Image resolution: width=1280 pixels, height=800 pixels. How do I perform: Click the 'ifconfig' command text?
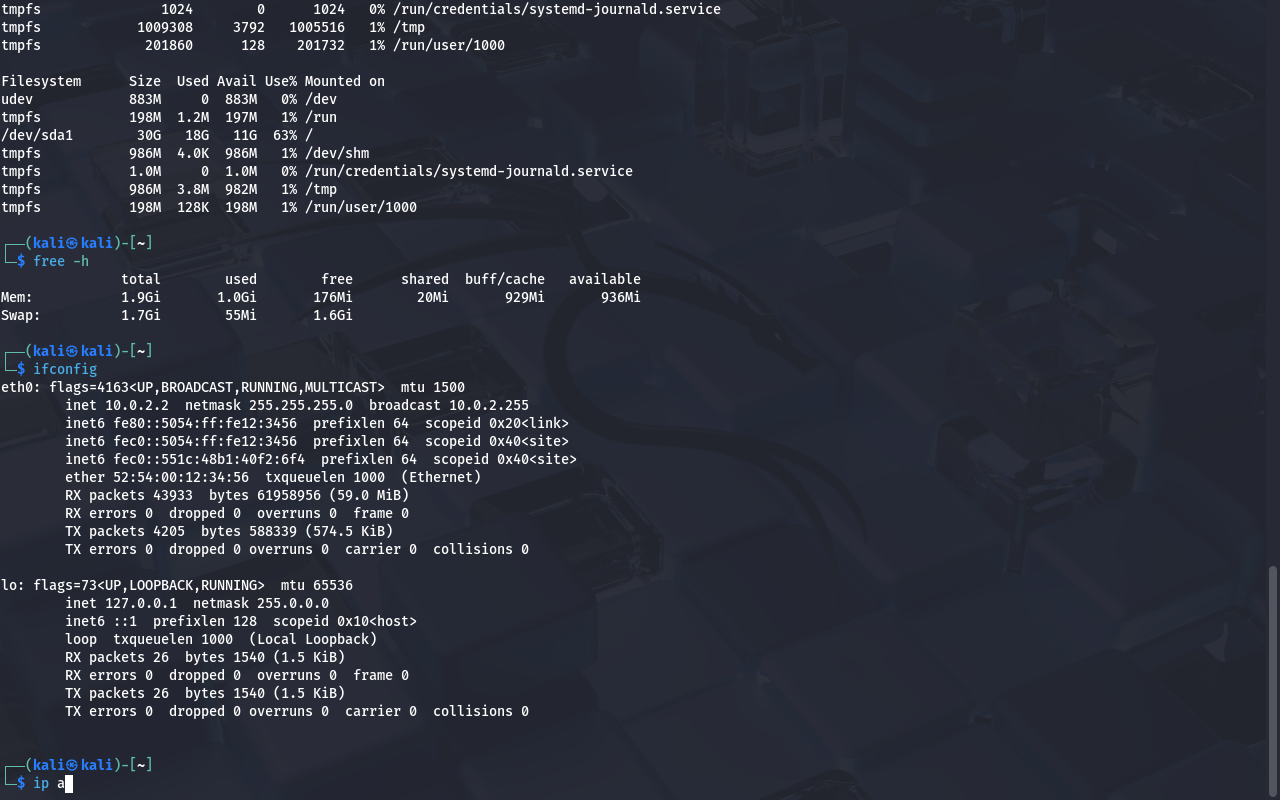coord(65,369)
